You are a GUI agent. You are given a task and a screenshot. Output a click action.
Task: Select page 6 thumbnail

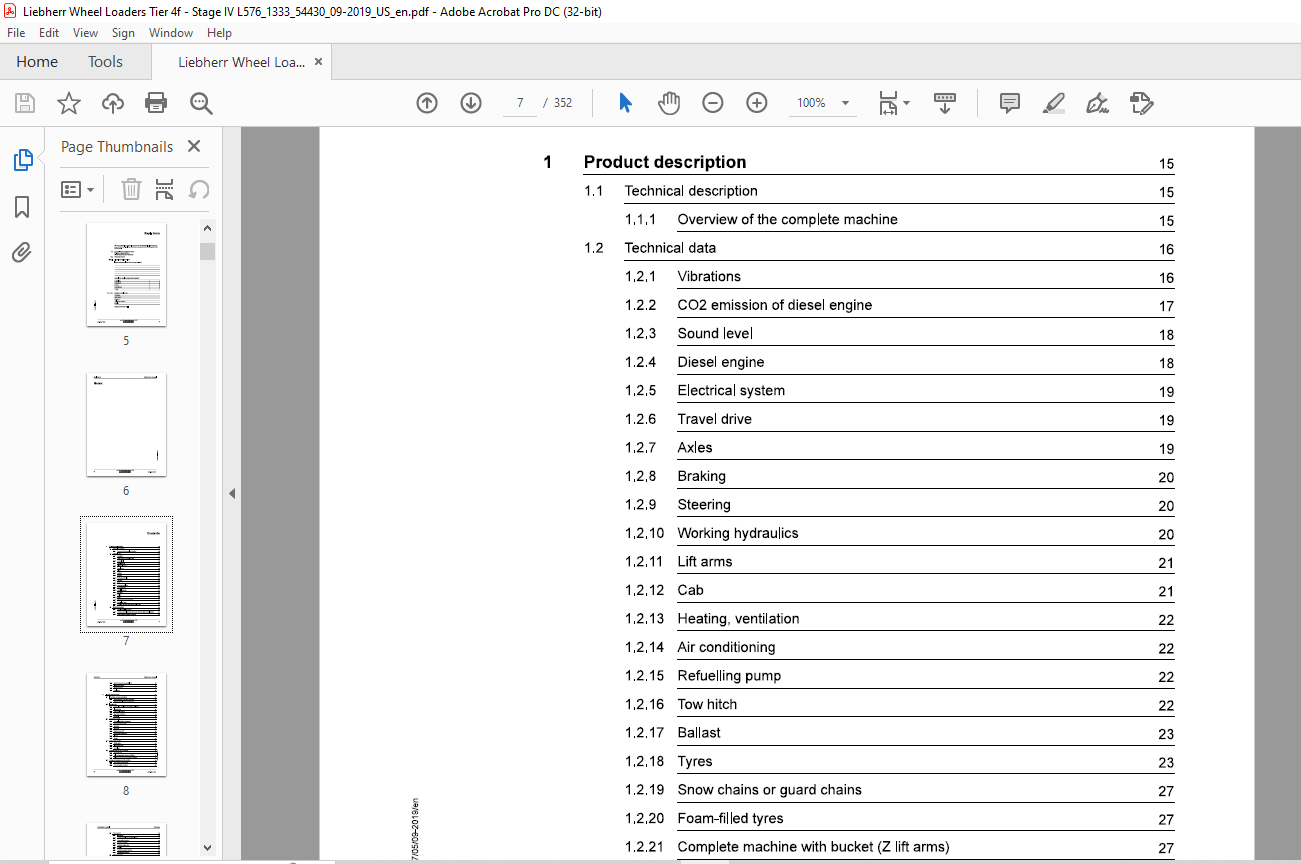click(126, 424)
